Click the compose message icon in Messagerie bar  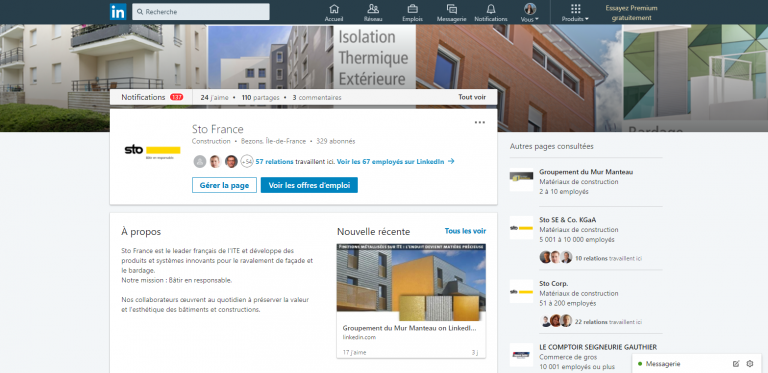pos(736,364)
